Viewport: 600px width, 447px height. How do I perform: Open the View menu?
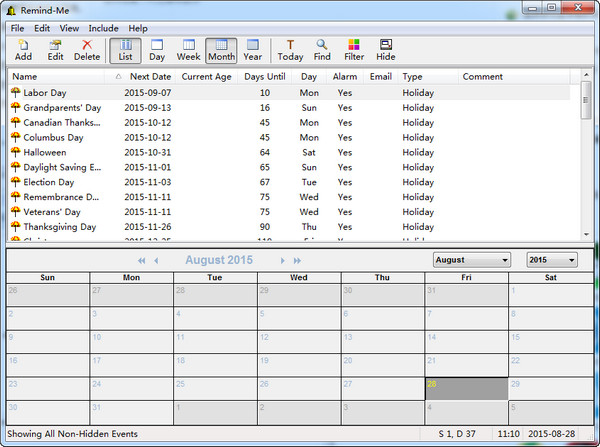click(x=69, y=28)
